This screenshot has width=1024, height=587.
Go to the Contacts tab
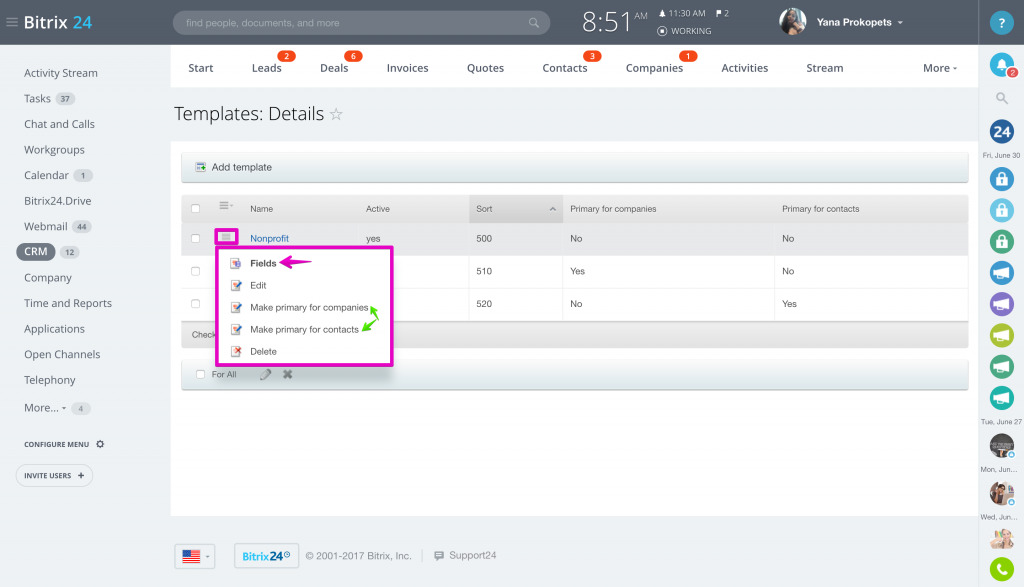tap(565, 68)
